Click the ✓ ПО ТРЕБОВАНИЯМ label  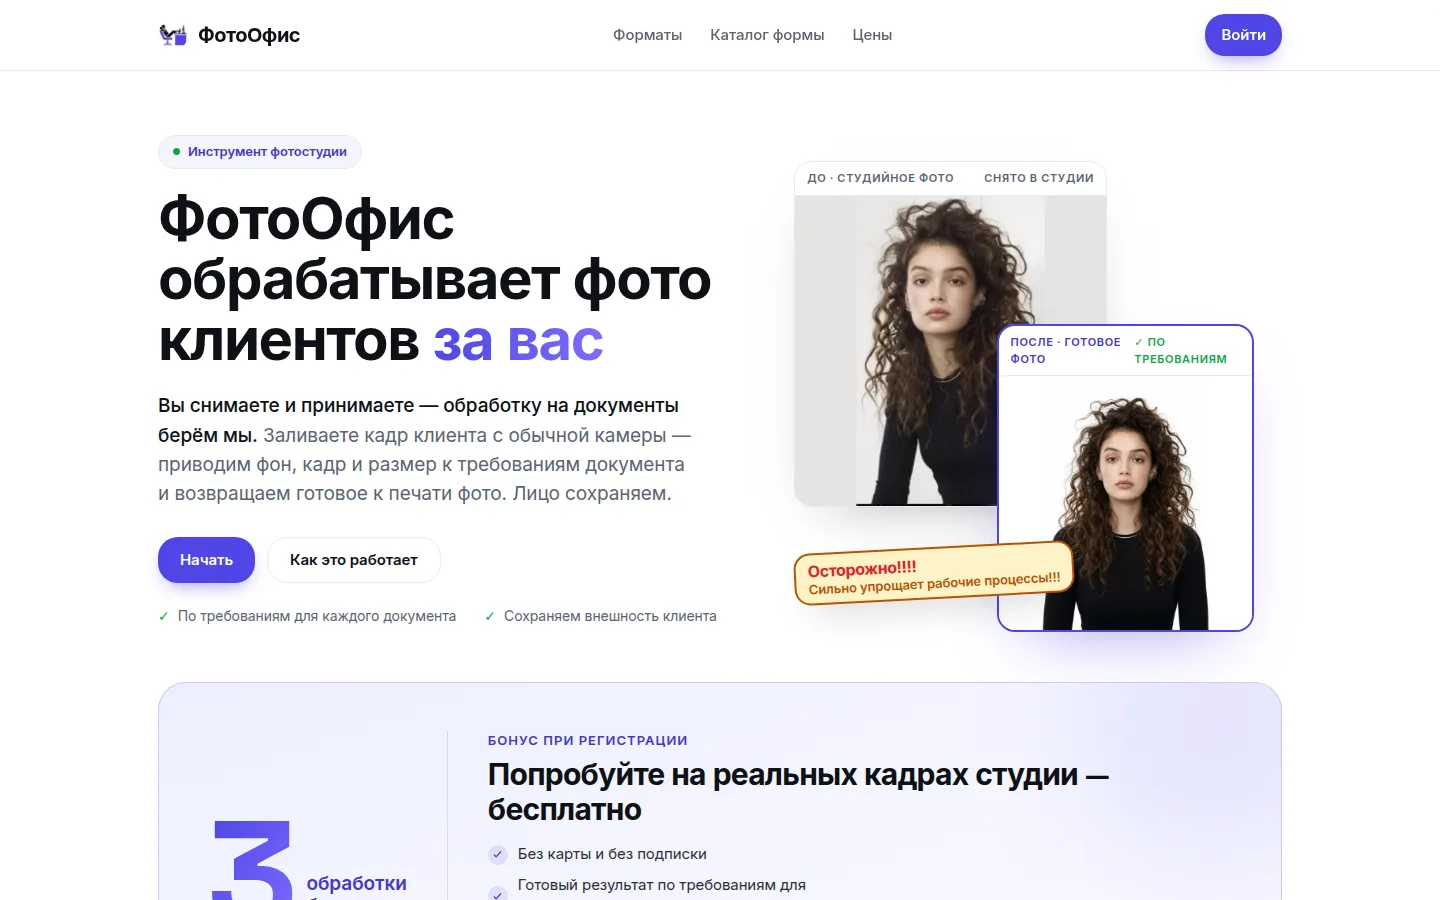coord(1181,350)
